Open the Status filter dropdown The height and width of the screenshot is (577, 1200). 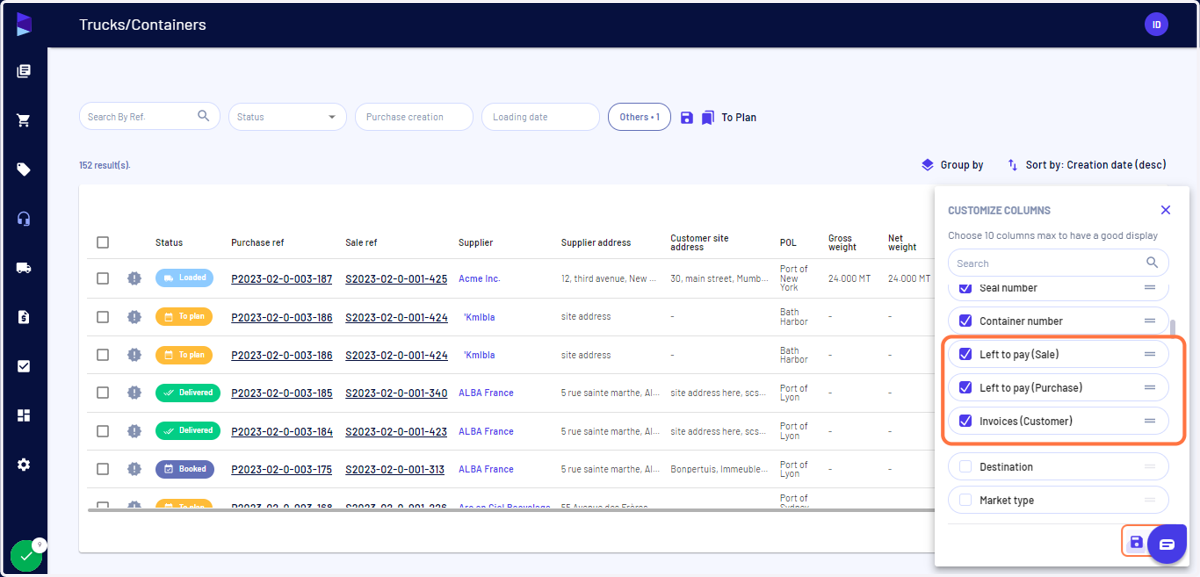tap(287, 117)
